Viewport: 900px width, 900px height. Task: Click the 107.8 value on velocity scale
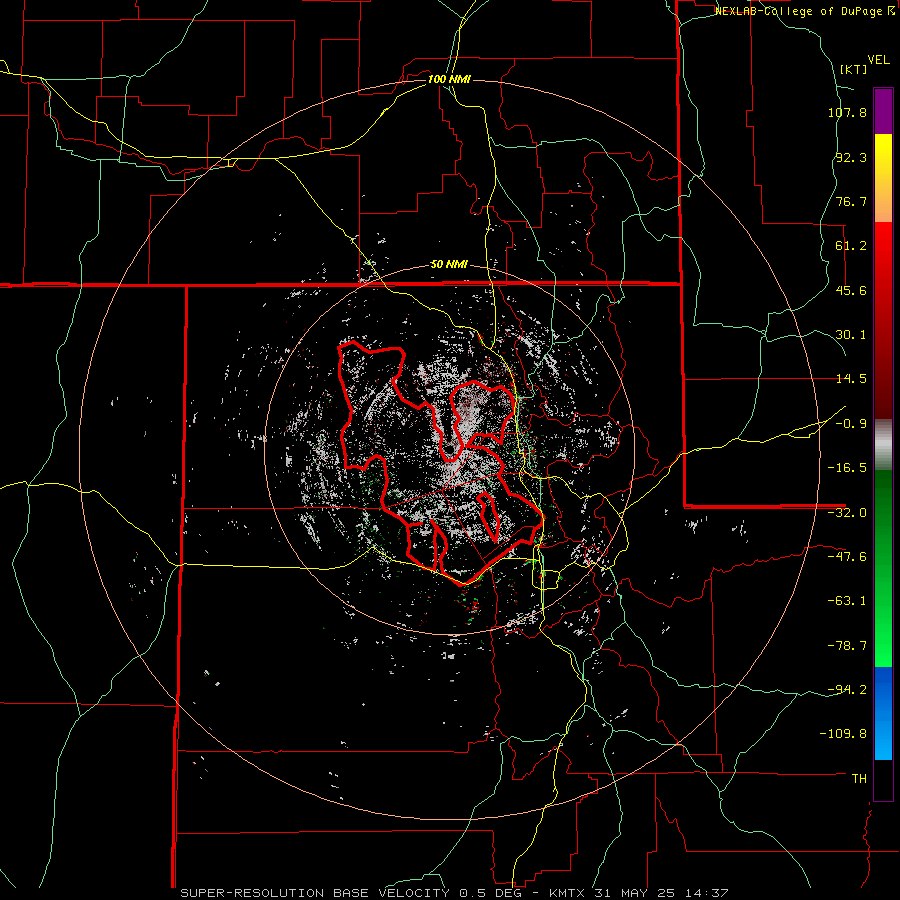tap(847, 112)
